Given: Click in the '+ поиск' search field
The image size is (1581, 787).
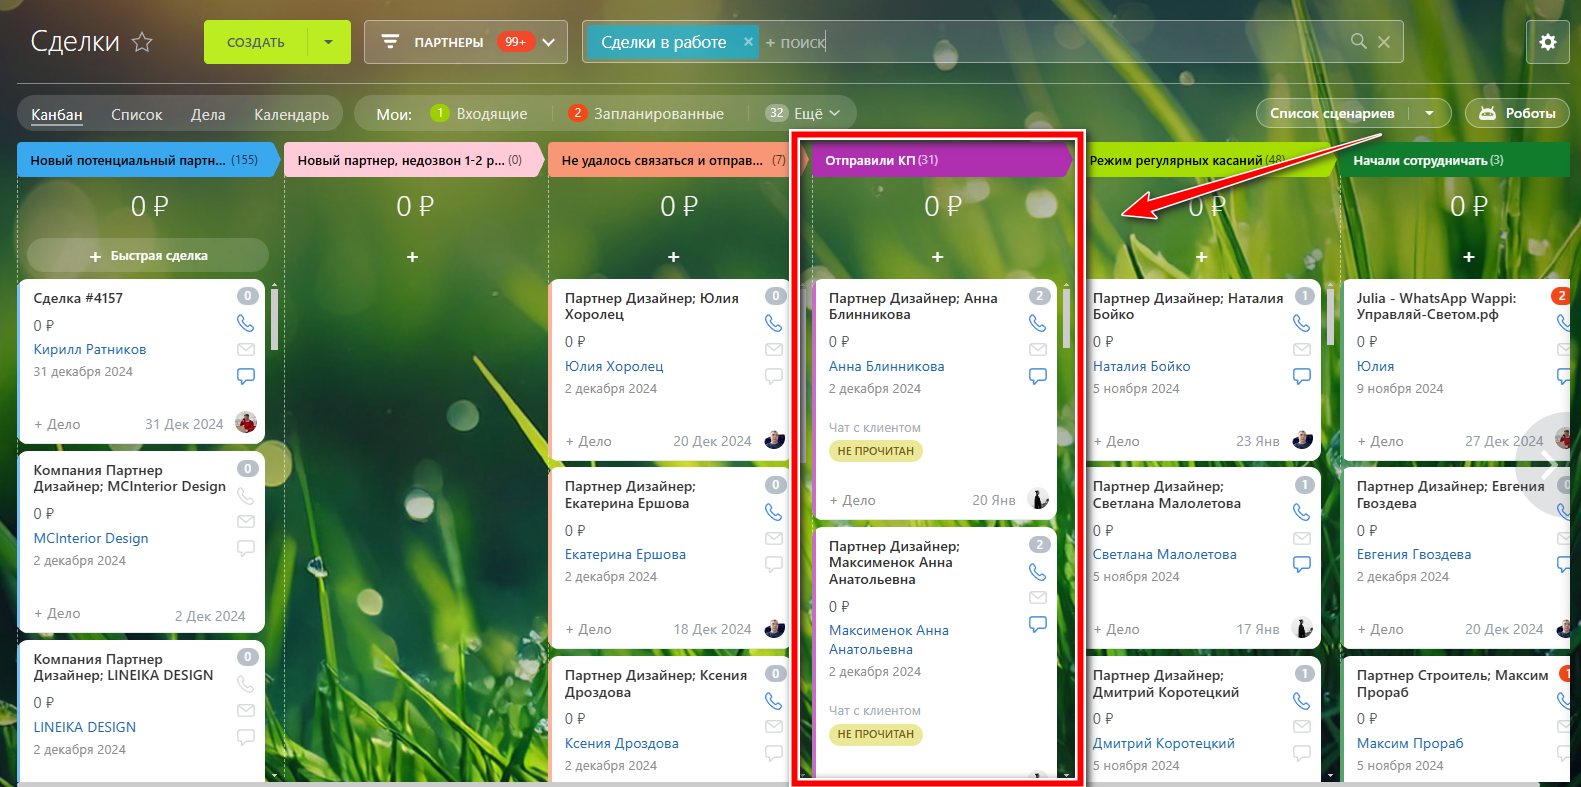Looking at the screenshot, I should [x=1050, y=42].
